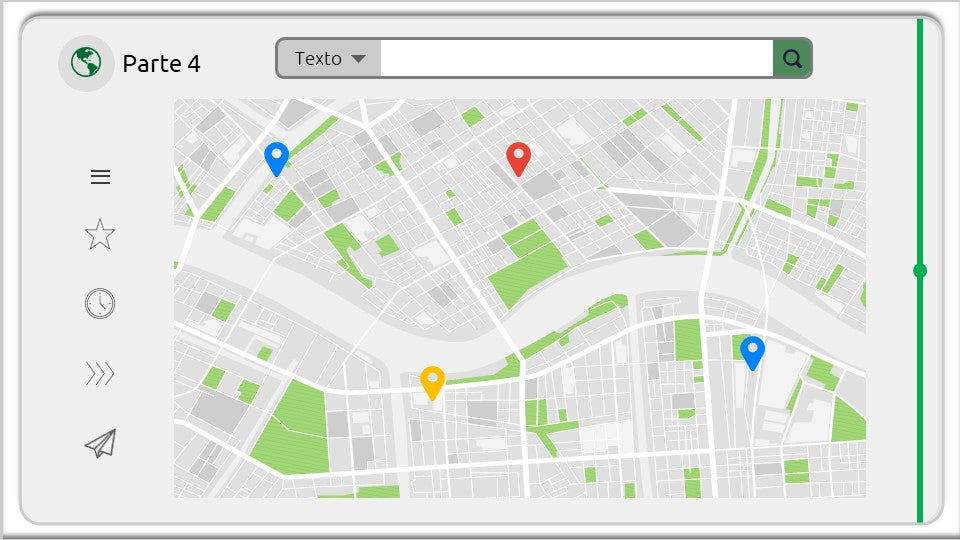Screen dimensions: 960x540
Task: Select the yellow map pin
Action: pyautogui.click(x=432, y=383)
